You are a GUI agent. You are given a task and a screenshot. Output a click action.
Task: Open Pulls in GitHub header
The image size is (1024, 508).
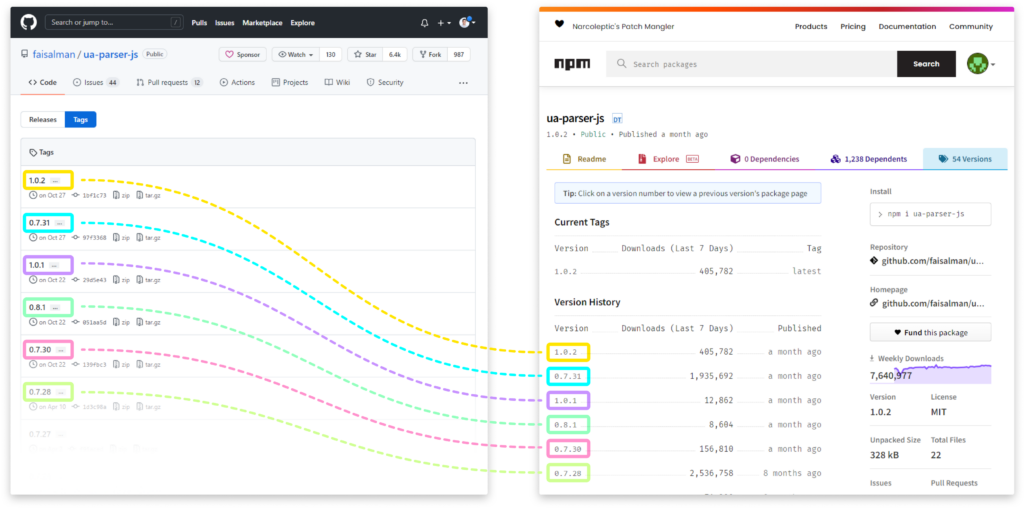199,23
